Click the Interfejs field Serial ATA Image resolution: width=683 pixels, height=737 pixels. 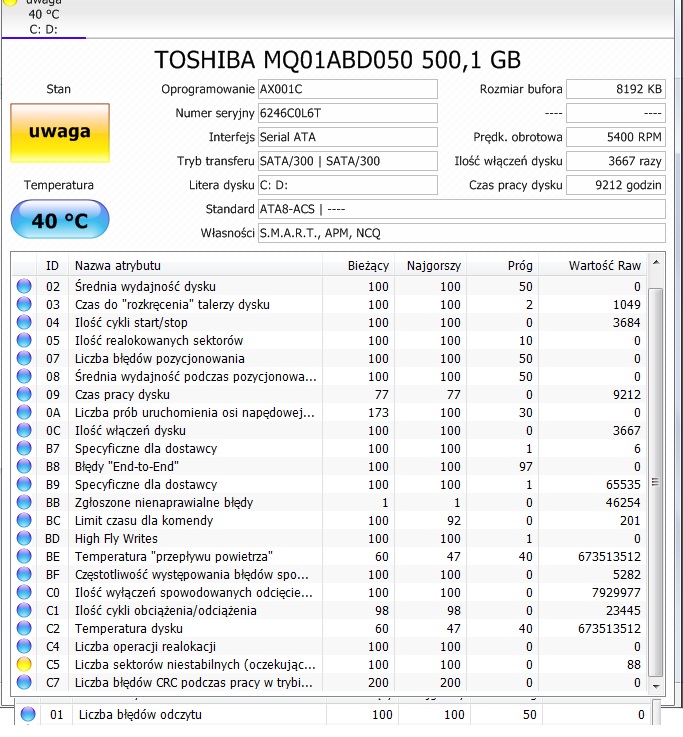(347, 137)
